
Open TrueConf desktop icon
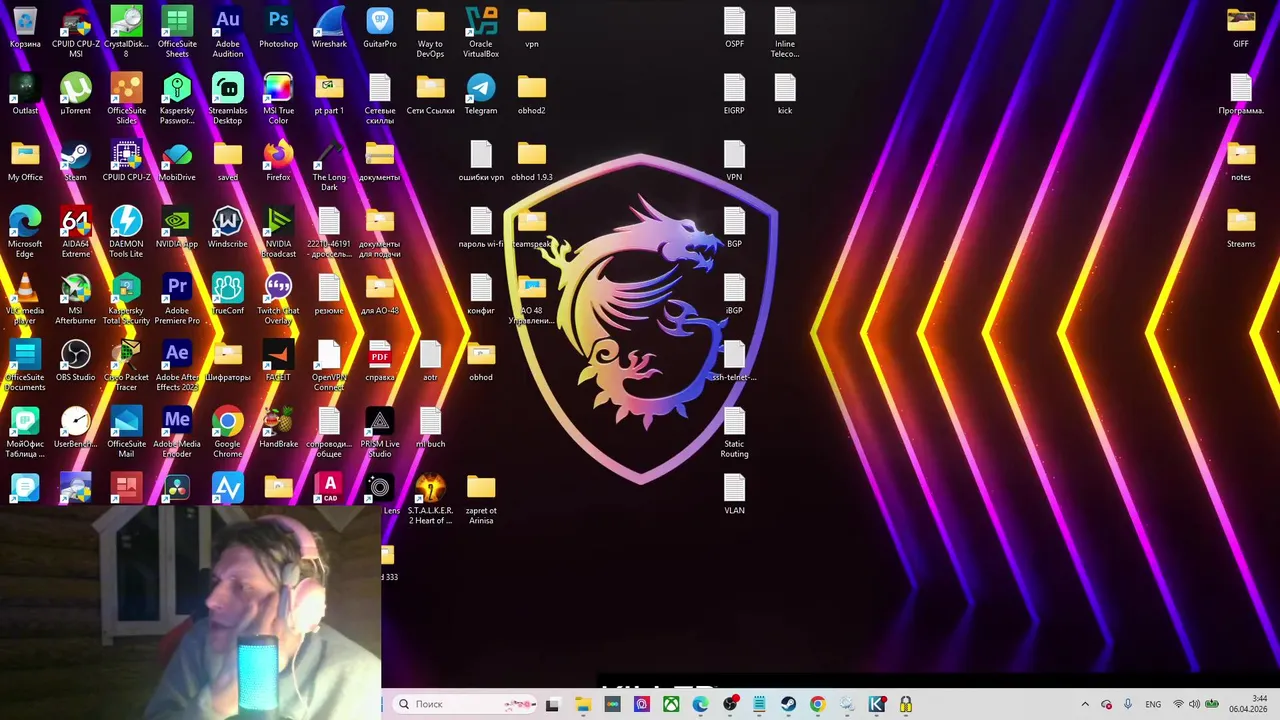228,295
